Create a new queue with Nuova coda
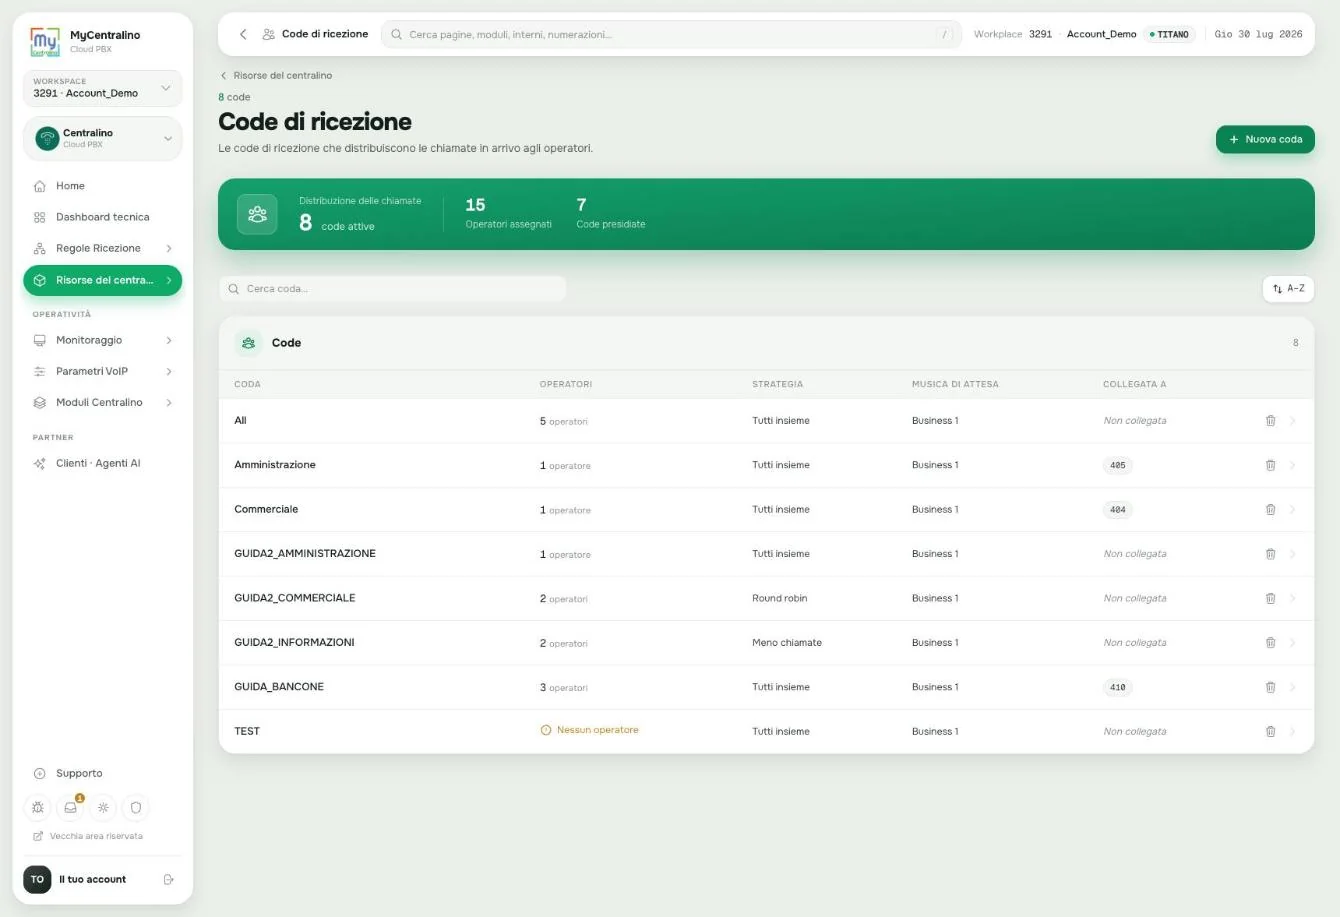The image size is (1340, 917). pos(1265,139)
